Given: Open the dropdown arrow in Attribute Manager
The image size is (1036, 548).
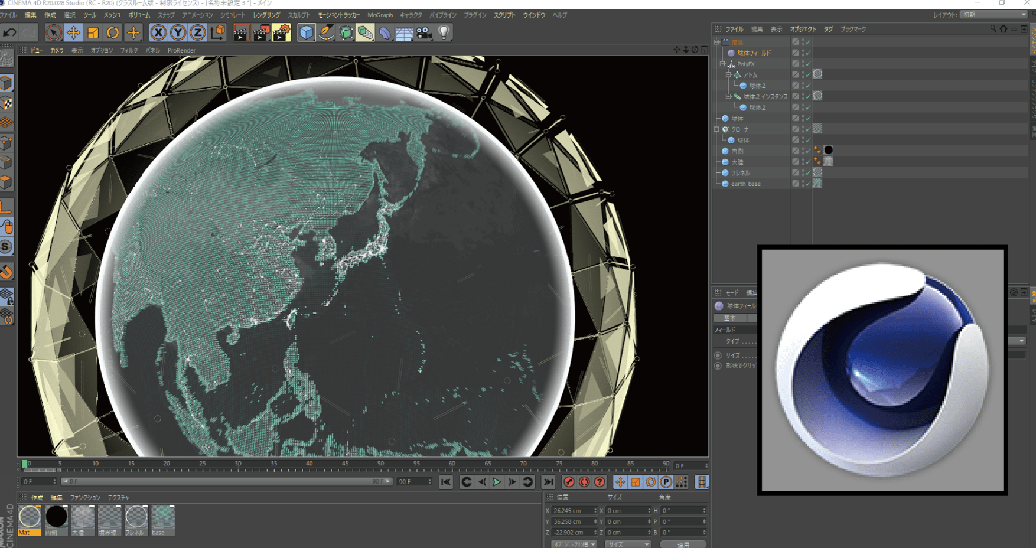Looking at the screenshot, I should point(1022,341).
